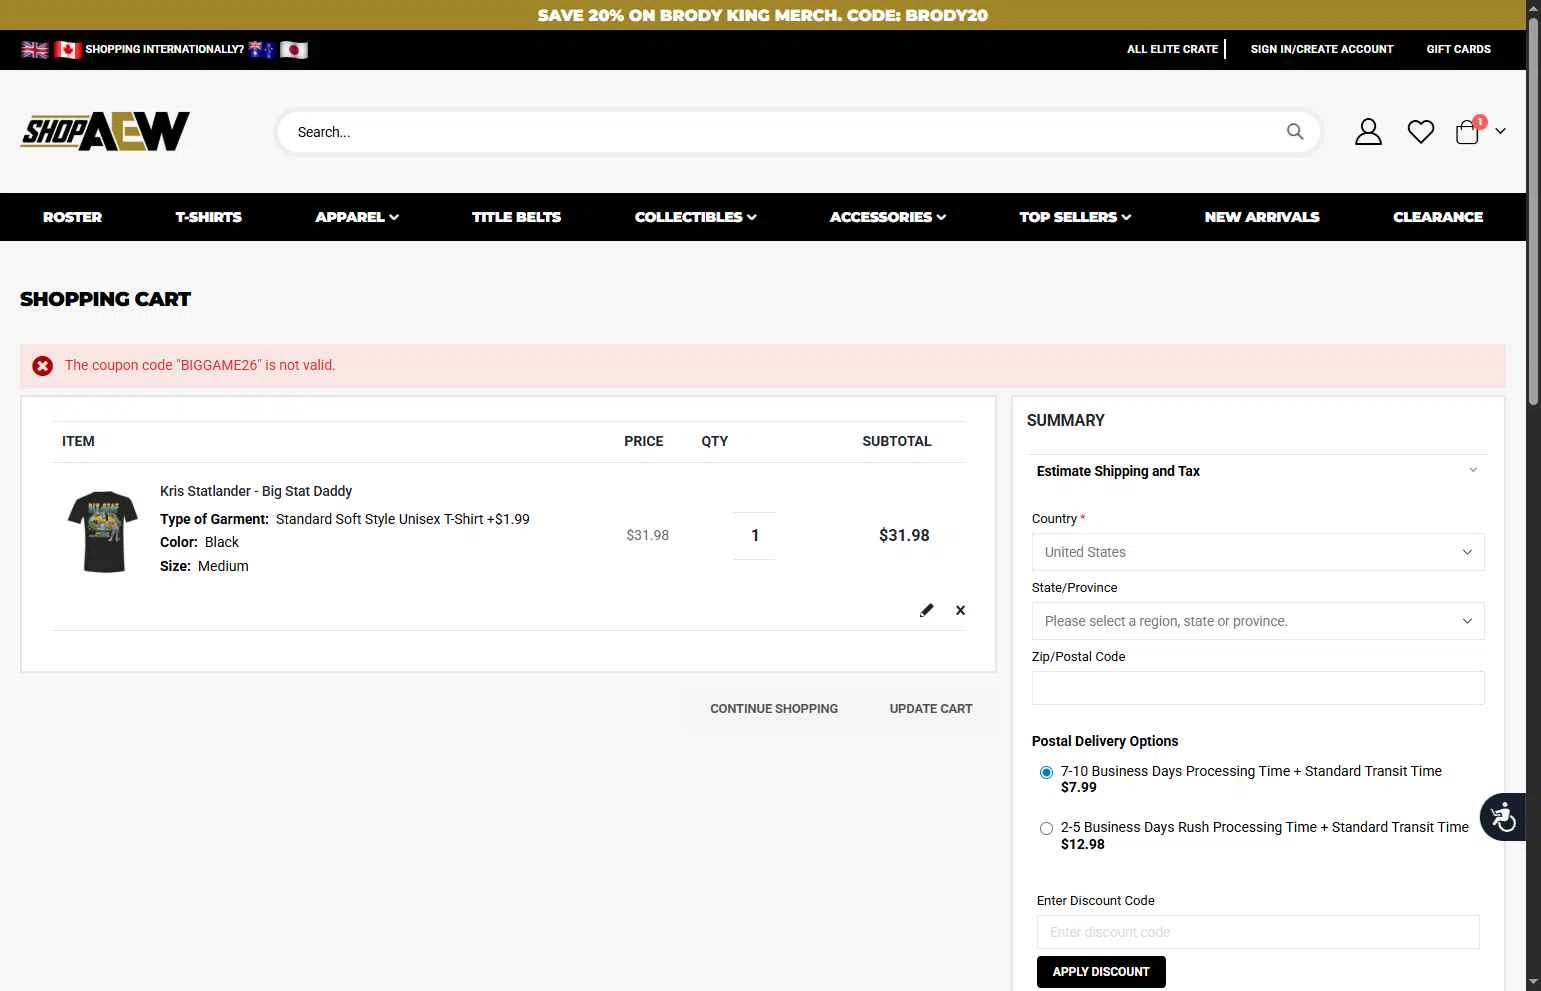Collapse Estimate Shipping and Tax section
Viewport: 1541px width, 991px height.
tap(1258, 471)
